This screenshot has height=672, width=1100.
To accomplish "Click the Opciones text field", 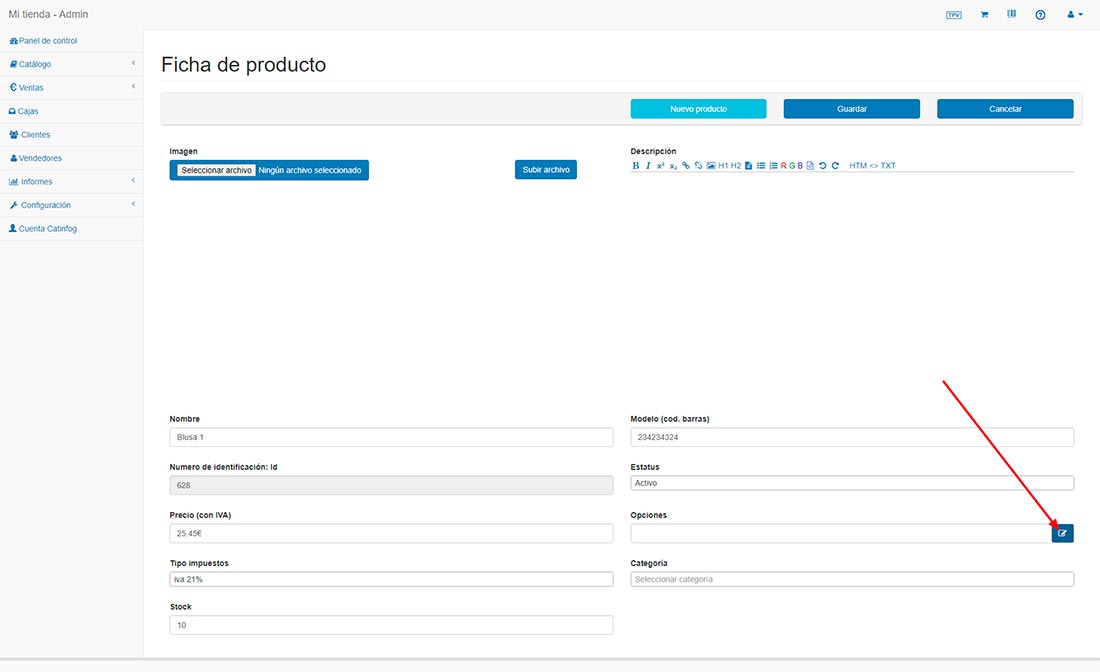I will (841, 533).
